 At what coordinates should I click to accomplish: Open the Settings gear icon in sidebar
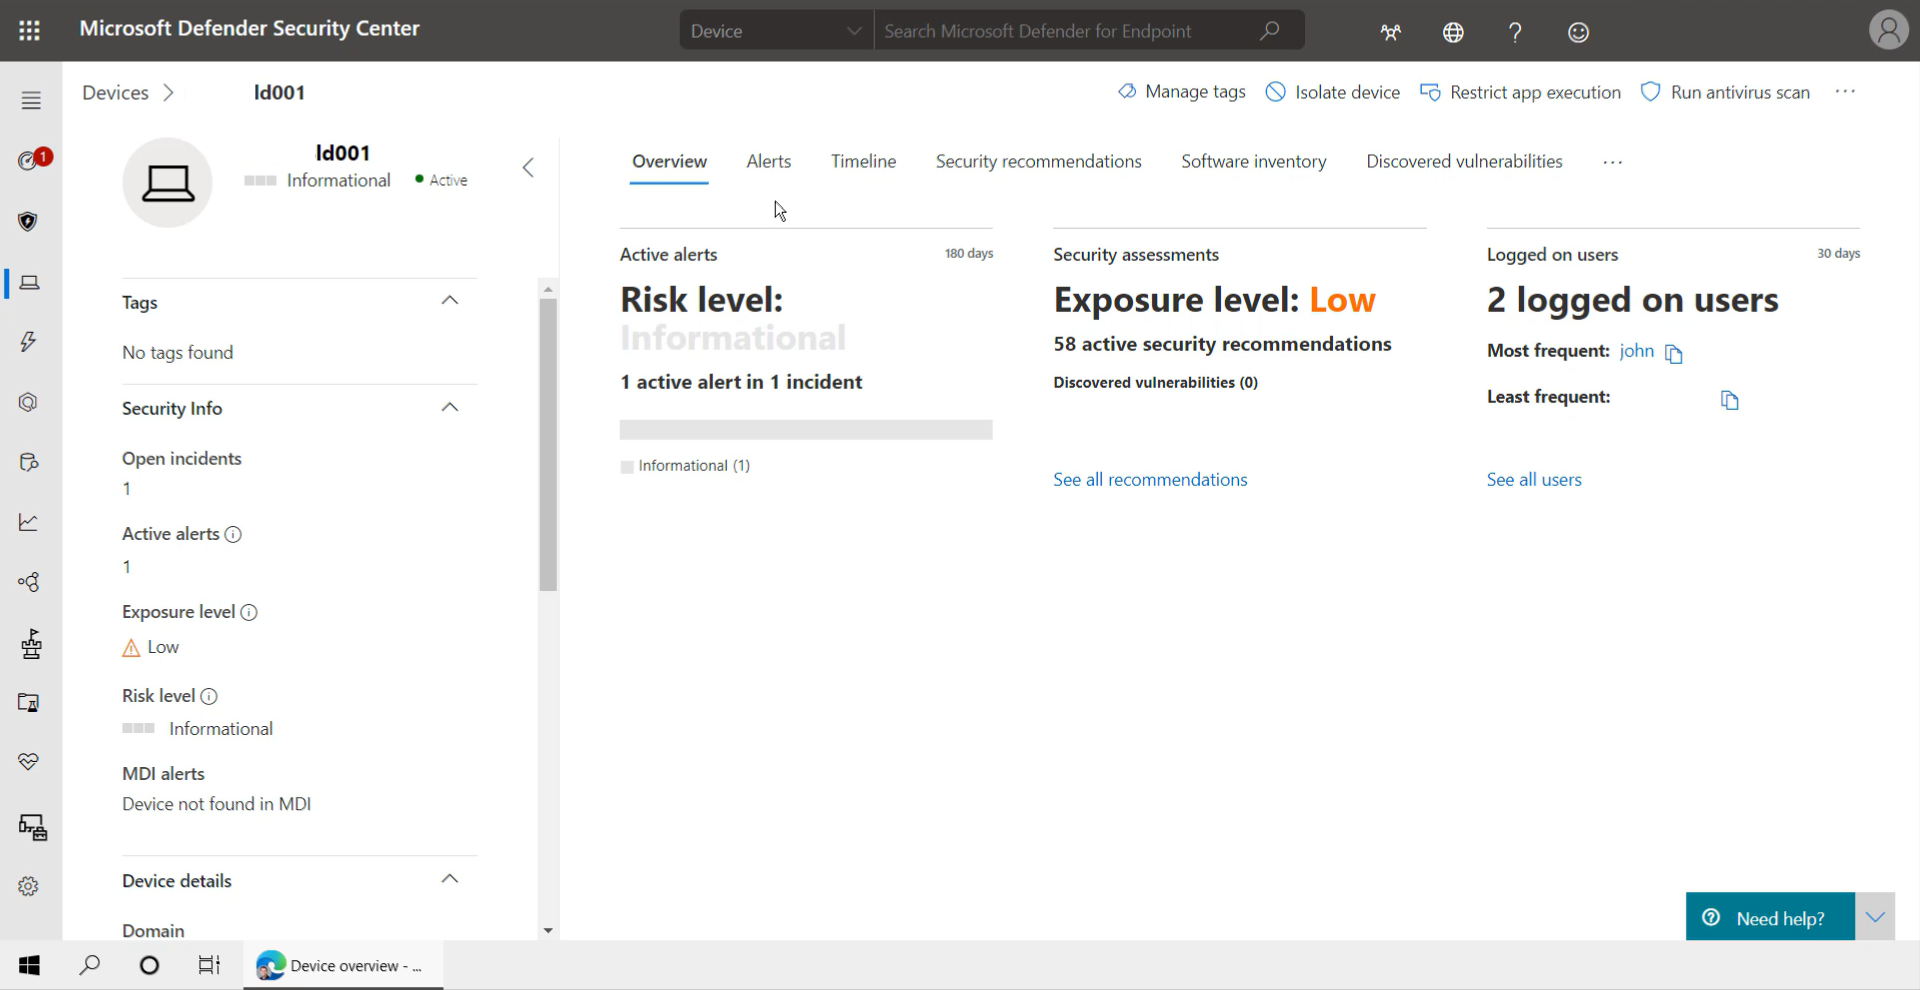coord(28,886)
